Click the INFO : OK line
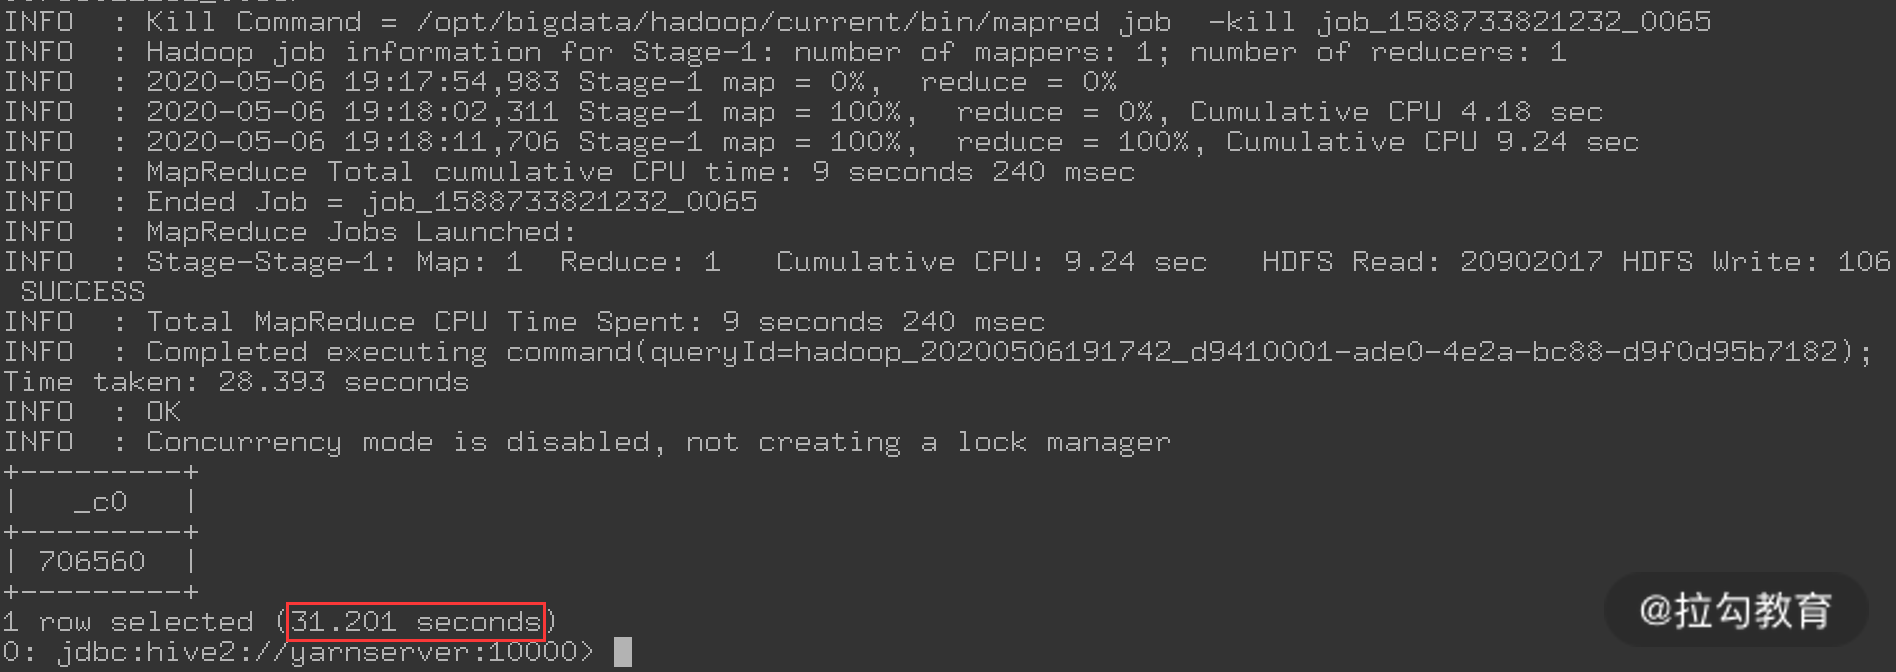Screen dimensions: 1896x672 click(x=93, y=412)
